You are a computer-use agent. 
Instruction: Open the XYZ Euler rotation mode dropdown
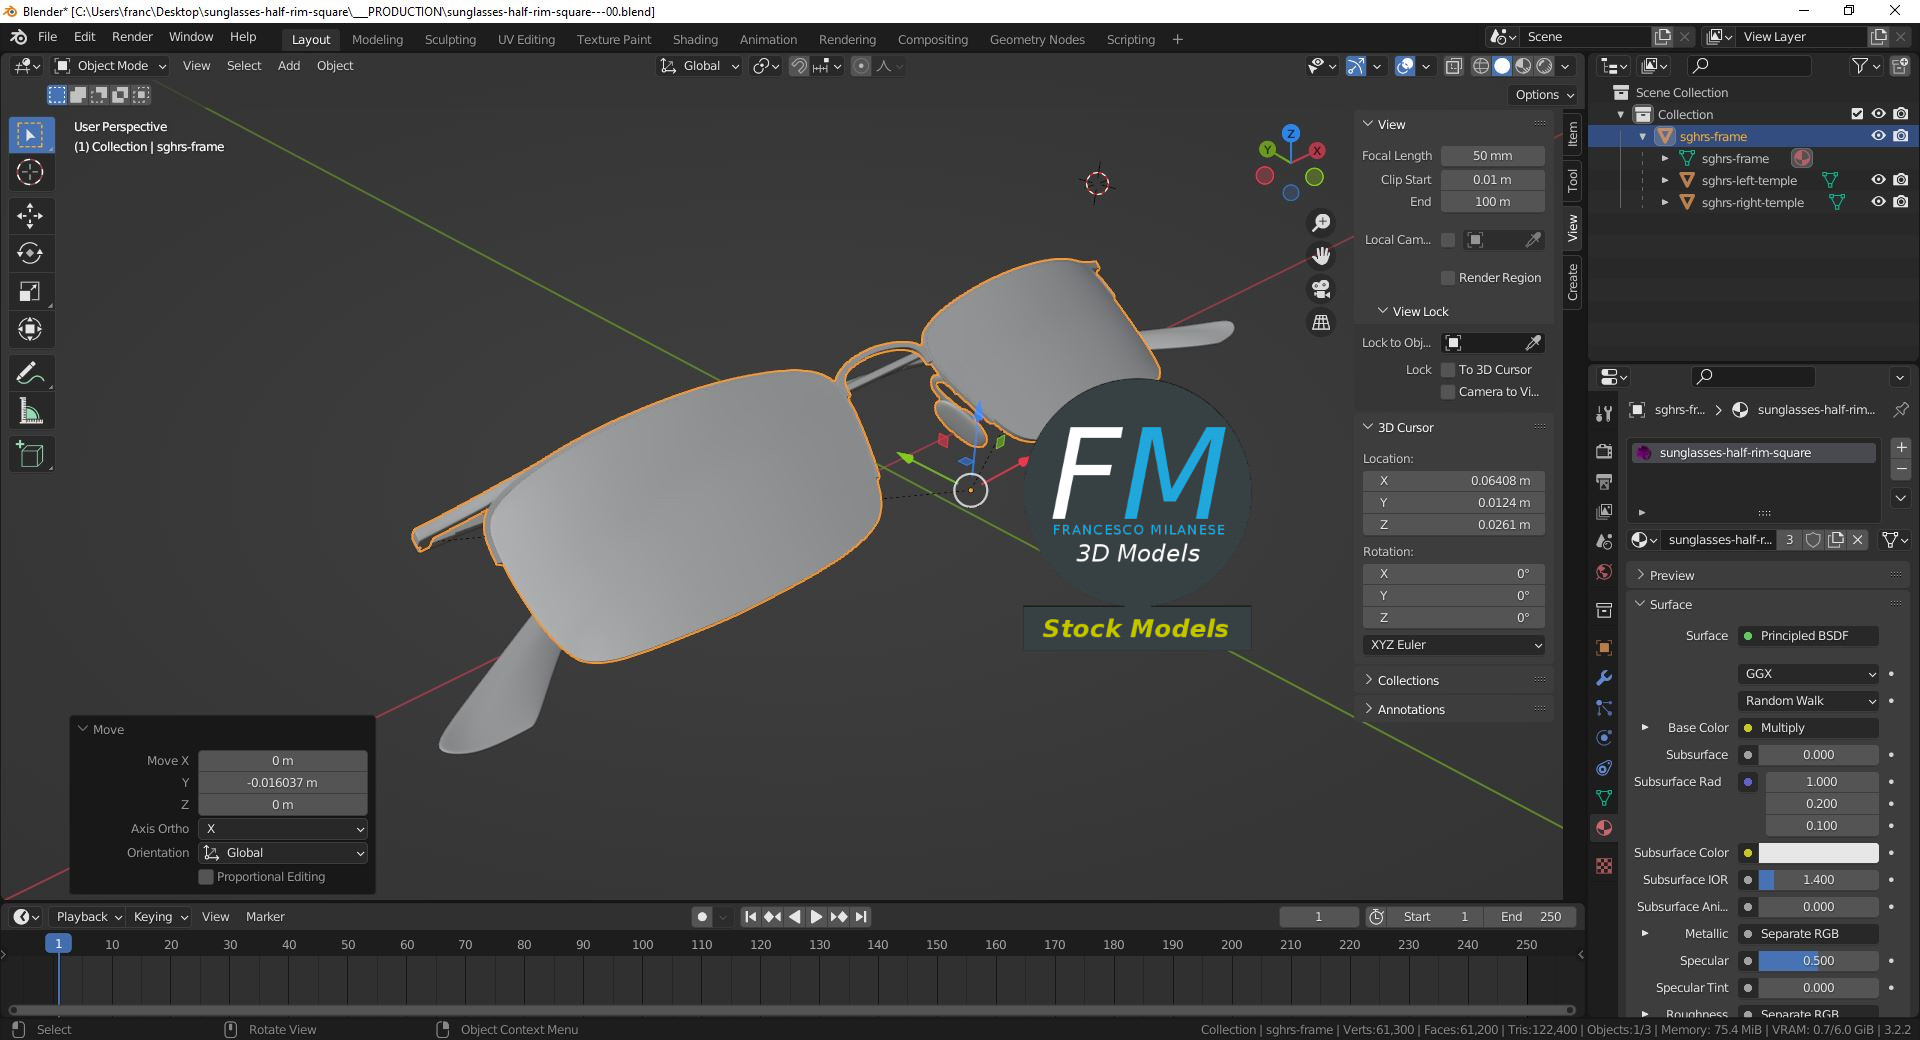coord(1454,645)
